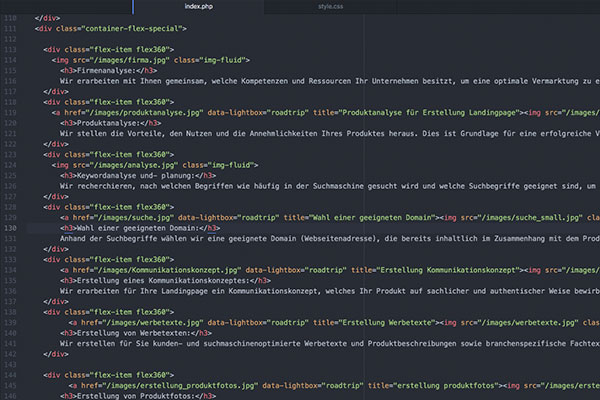Click the "/images/erstellung_produktfotos.jpg" href value
Viewport: 600px width, 400px height.
[180, 385]
